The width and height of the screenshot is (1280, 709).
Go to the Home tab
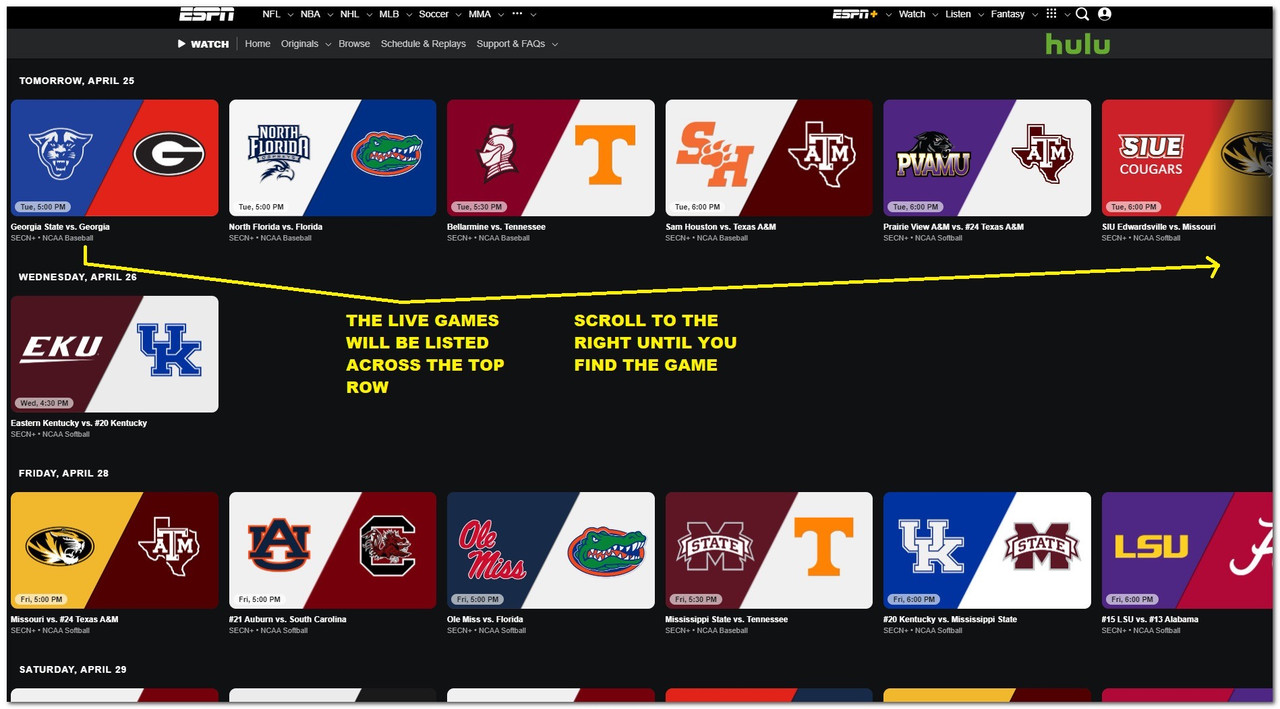pyautogui.click(x=258, y=44)
